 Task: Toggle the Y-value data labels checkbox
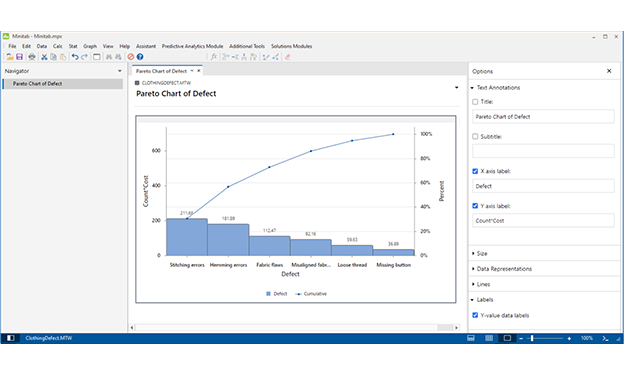point(475,315)
